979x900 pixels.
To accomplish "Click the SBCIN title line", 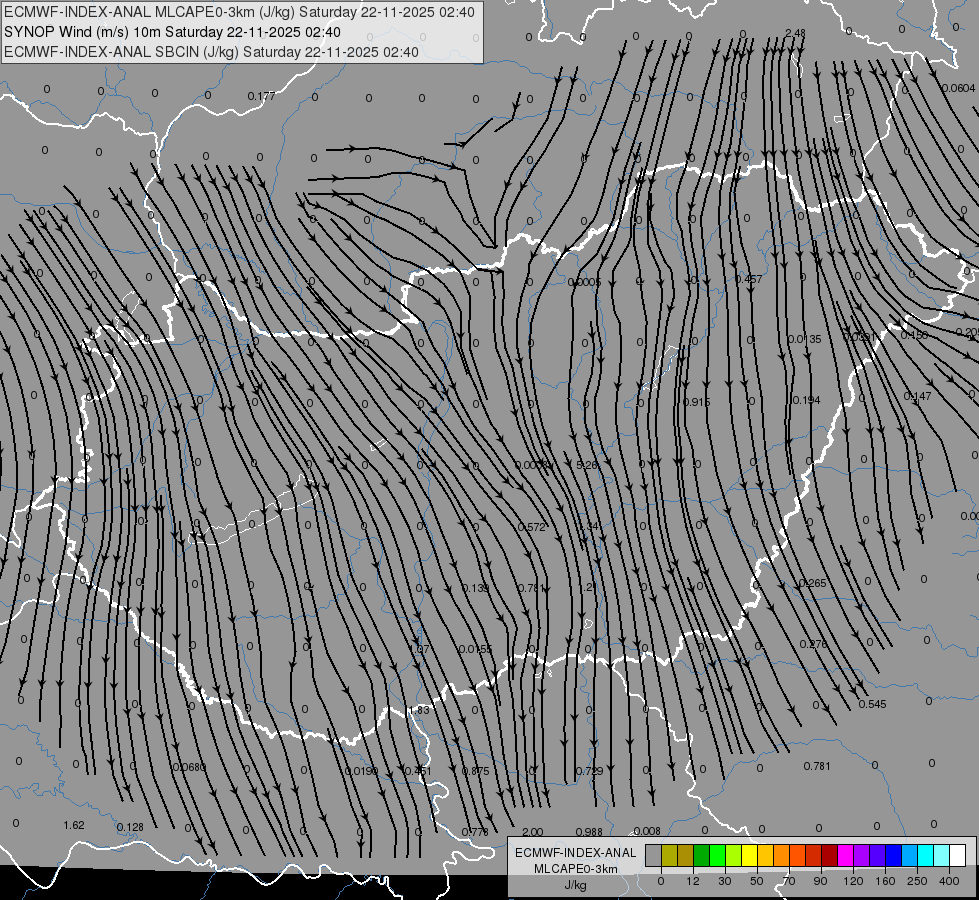I will (x=211, y=52).
